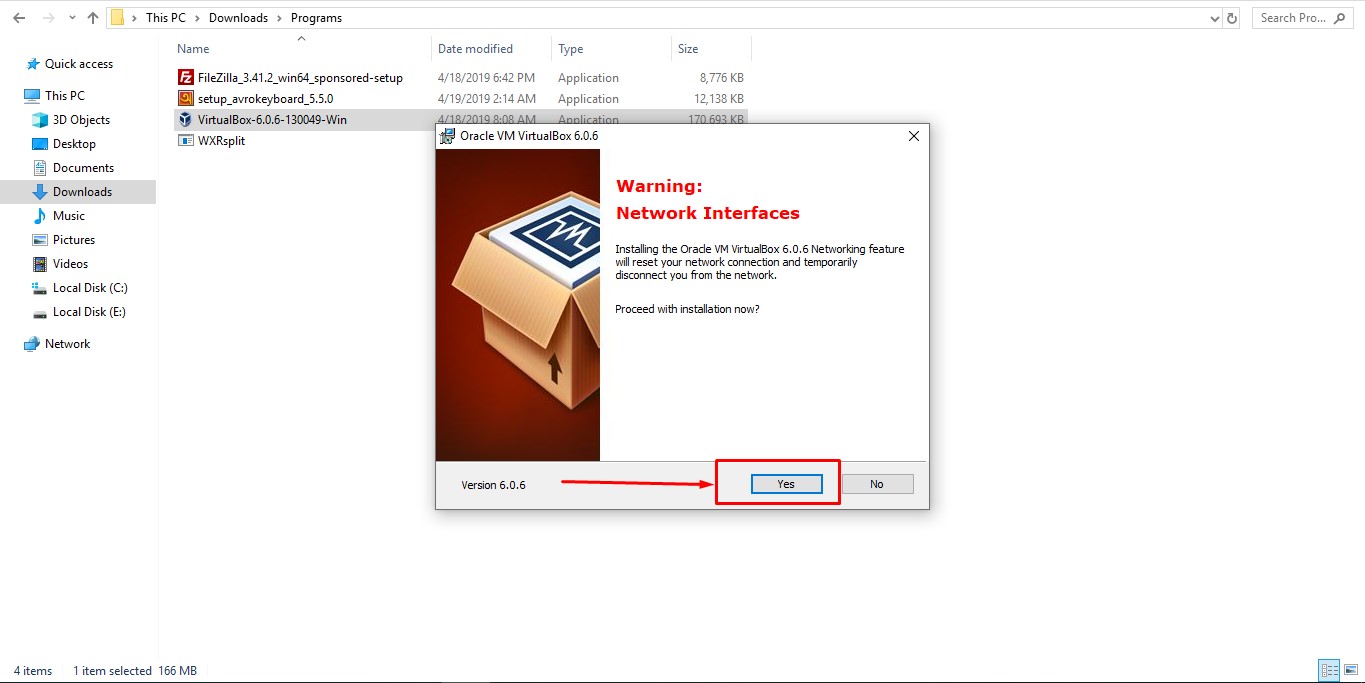Screen dimensions: 1365x683
Task: Click the Network icon
Action: [32, 344]
